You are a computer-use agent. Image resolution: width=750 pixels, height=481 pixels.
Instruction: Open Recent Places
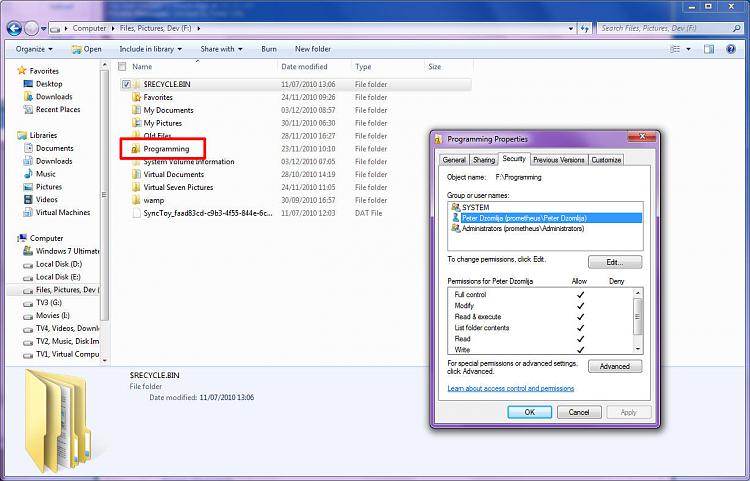58,109
